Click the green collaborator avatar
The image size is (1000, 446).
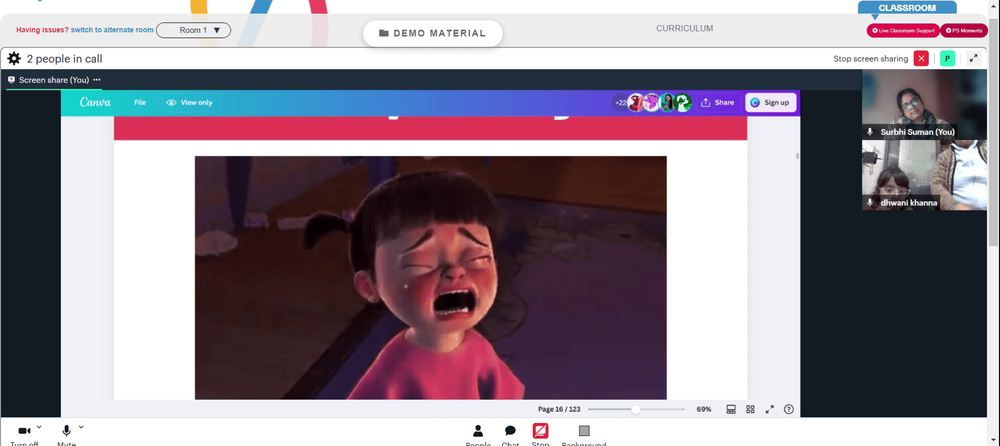[683, 102]
